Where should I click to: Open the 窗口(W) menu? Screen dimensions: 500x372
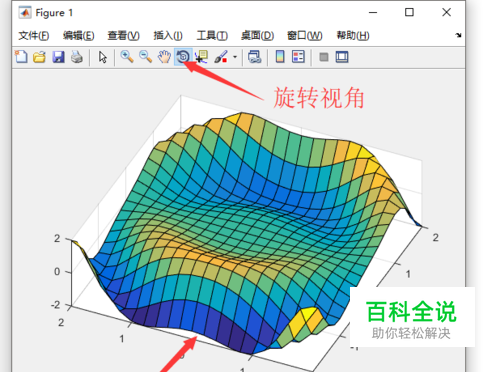pyautogui.click(x=305, y=35)
